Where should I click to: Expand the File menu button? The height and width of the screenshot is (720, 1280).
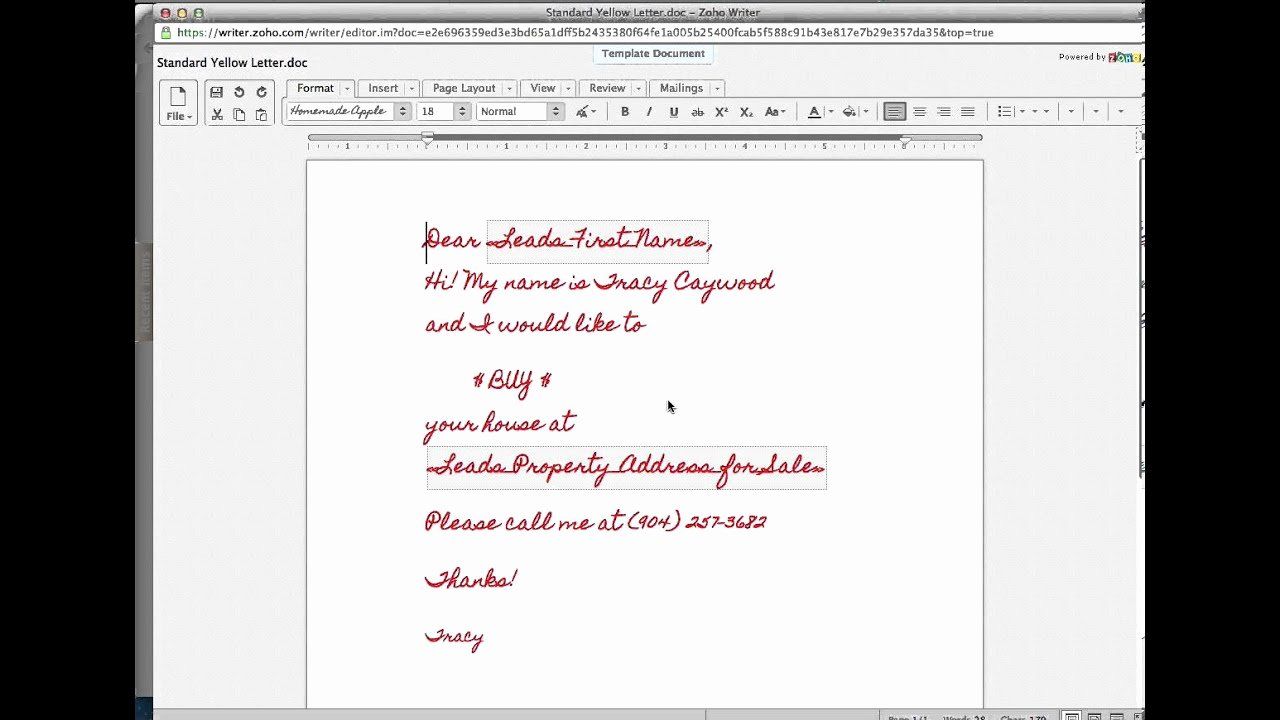tap(178, 103)
